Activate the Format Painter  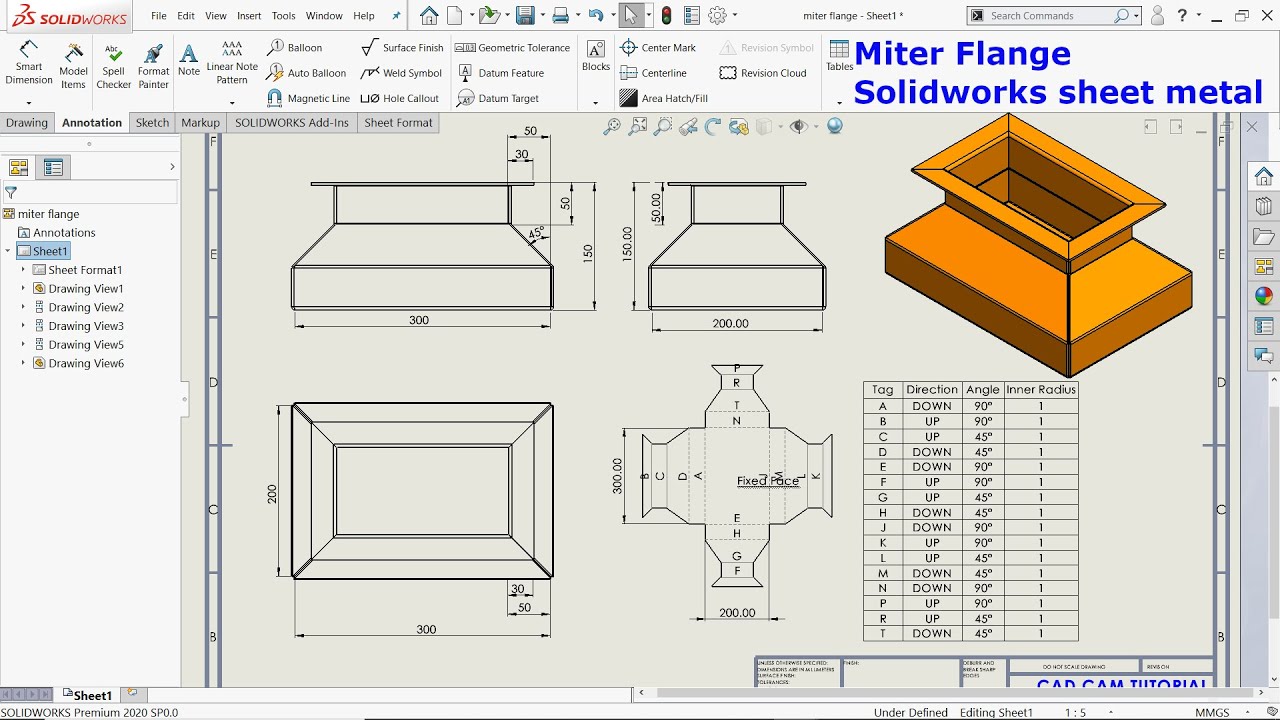[x=153, y=66]
